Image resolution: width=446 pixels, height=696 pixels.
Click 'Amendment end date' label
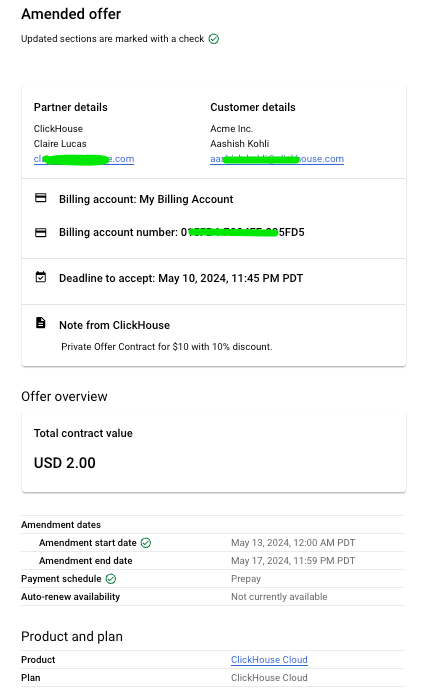click(86, 561)
